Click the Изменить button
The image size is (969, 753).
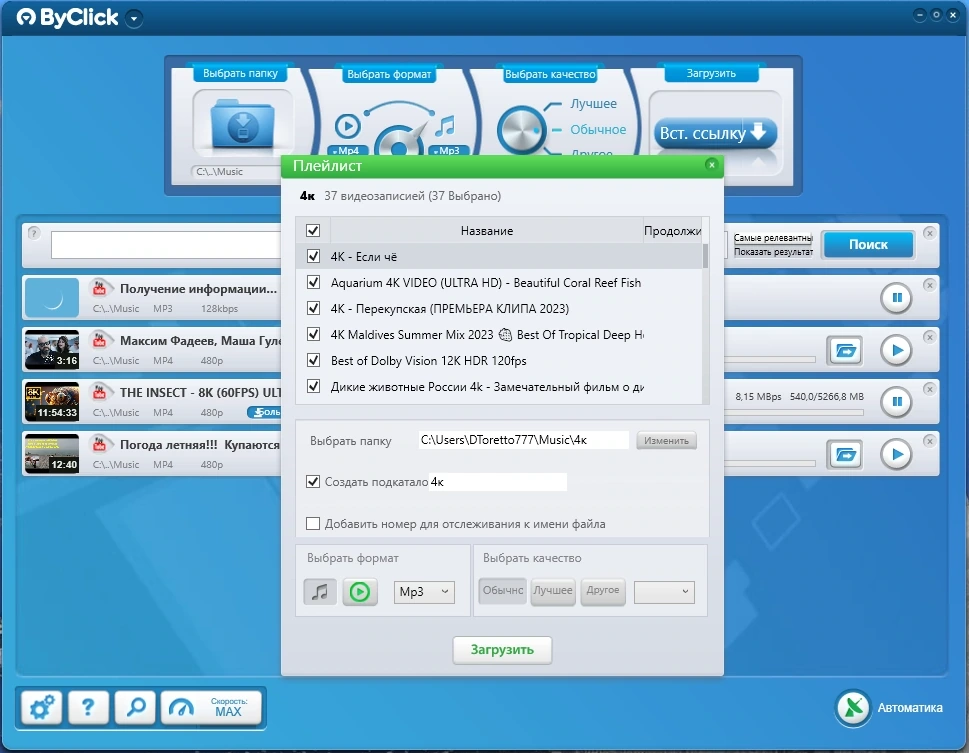[666, 440]
